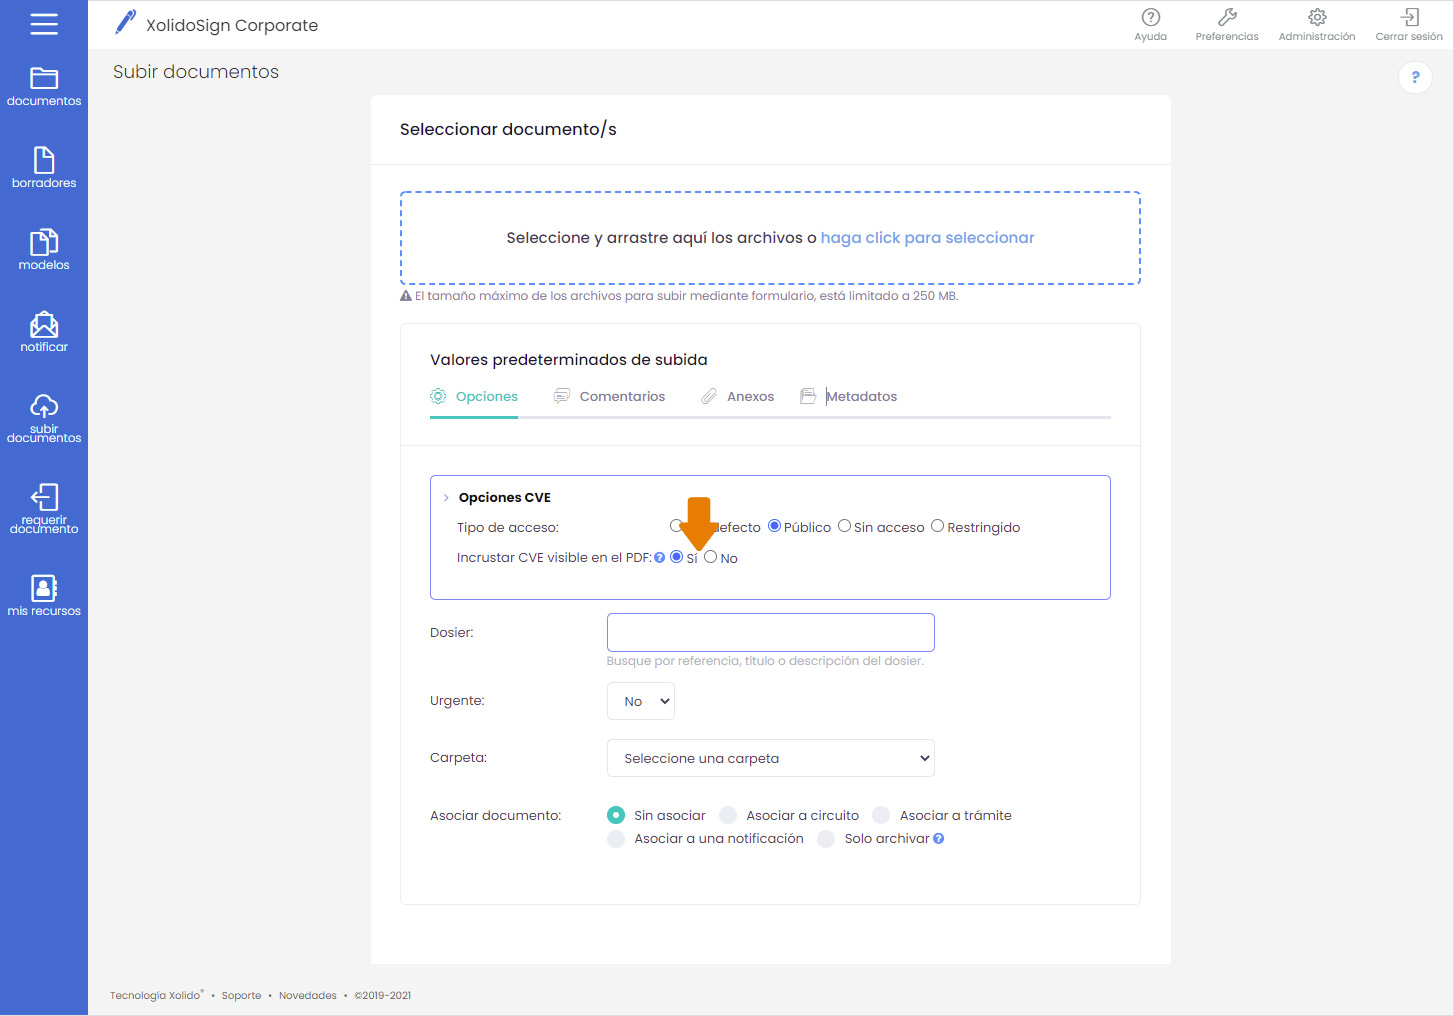Go to borradores in sidebar
The height and width of the screenshot is (1016, 1454).
pyautogui.click(x=44, y=168)
